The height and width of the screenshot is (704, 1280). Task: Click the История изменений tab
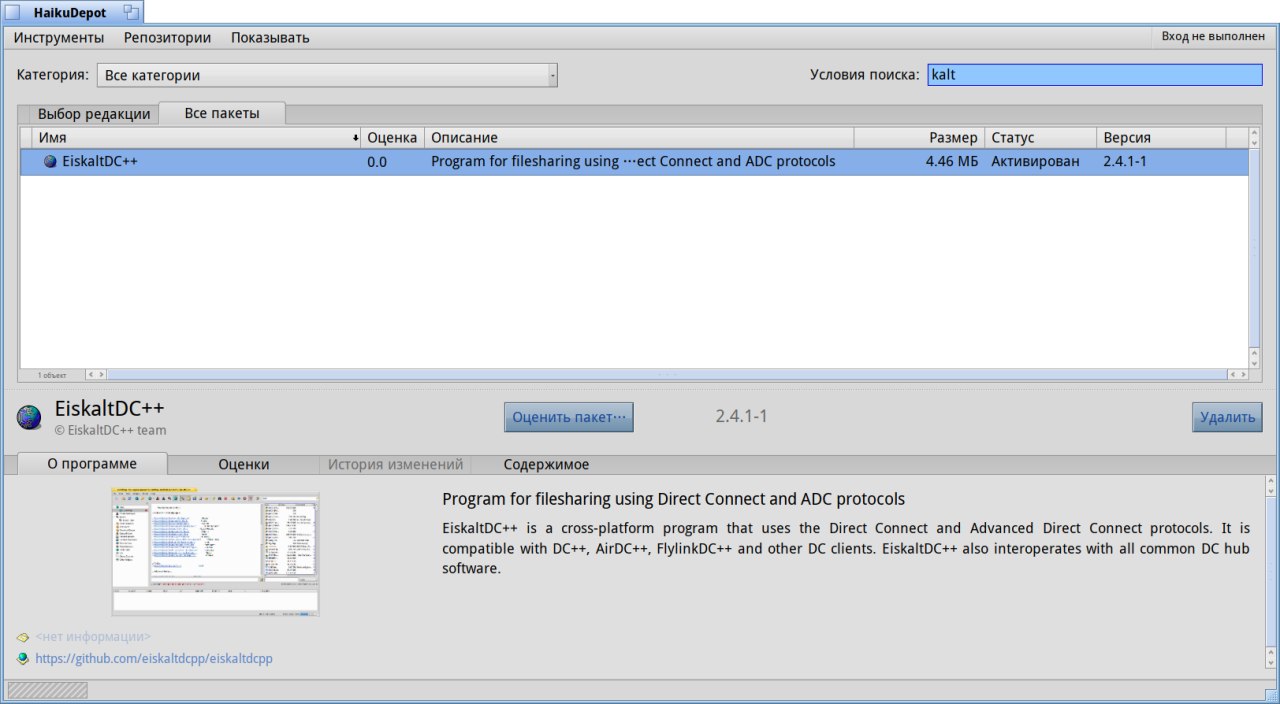point(395,464)
